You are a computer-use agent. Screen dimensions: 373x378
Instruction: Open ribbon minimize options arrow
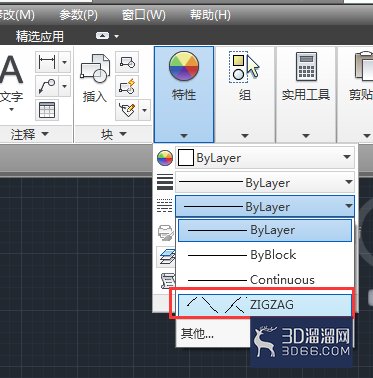(x=117, y=36)
